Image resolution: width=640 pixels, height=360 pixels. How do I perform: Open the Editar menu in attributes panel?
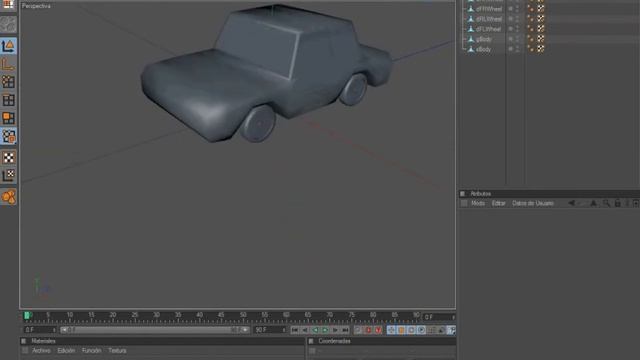pos(498,203)
